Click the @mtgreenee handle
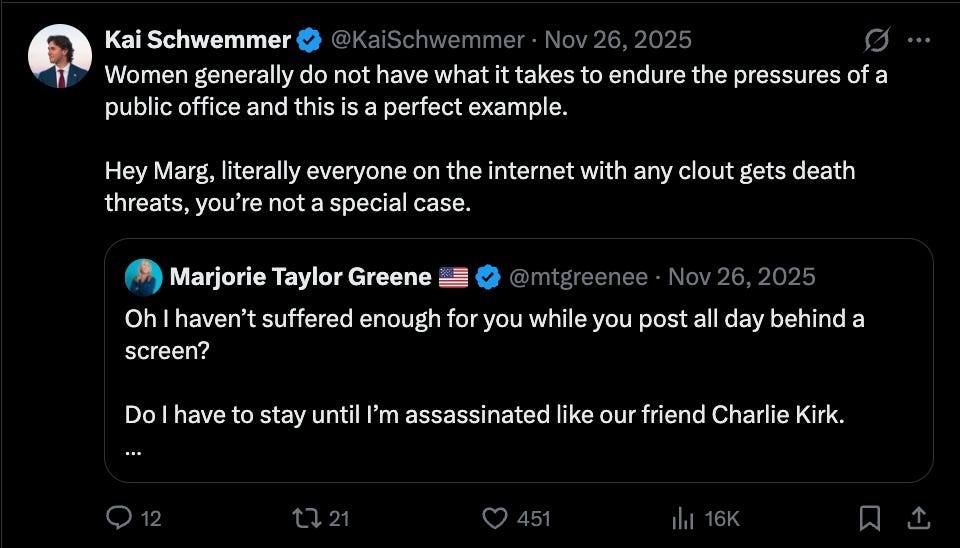This screenshot has height=548, width=960. tap(579, 277)
